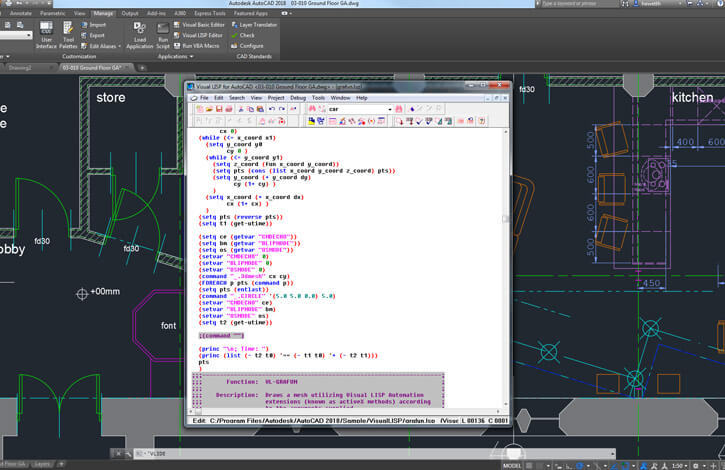Open the annotation scale 1:50 dropdown

(x=679, y=466)
